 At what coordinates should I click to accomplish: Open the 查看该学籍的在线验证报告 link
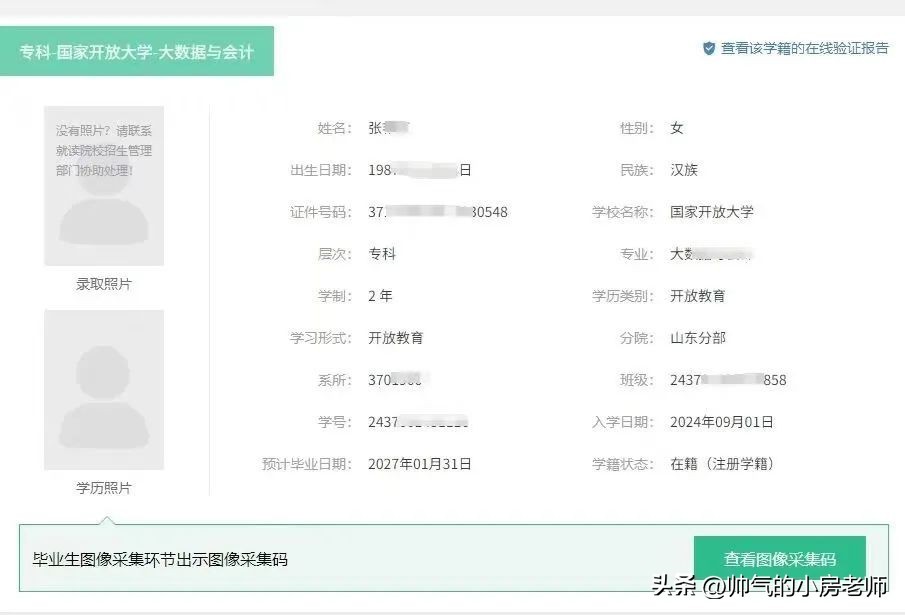click(804, 48)
